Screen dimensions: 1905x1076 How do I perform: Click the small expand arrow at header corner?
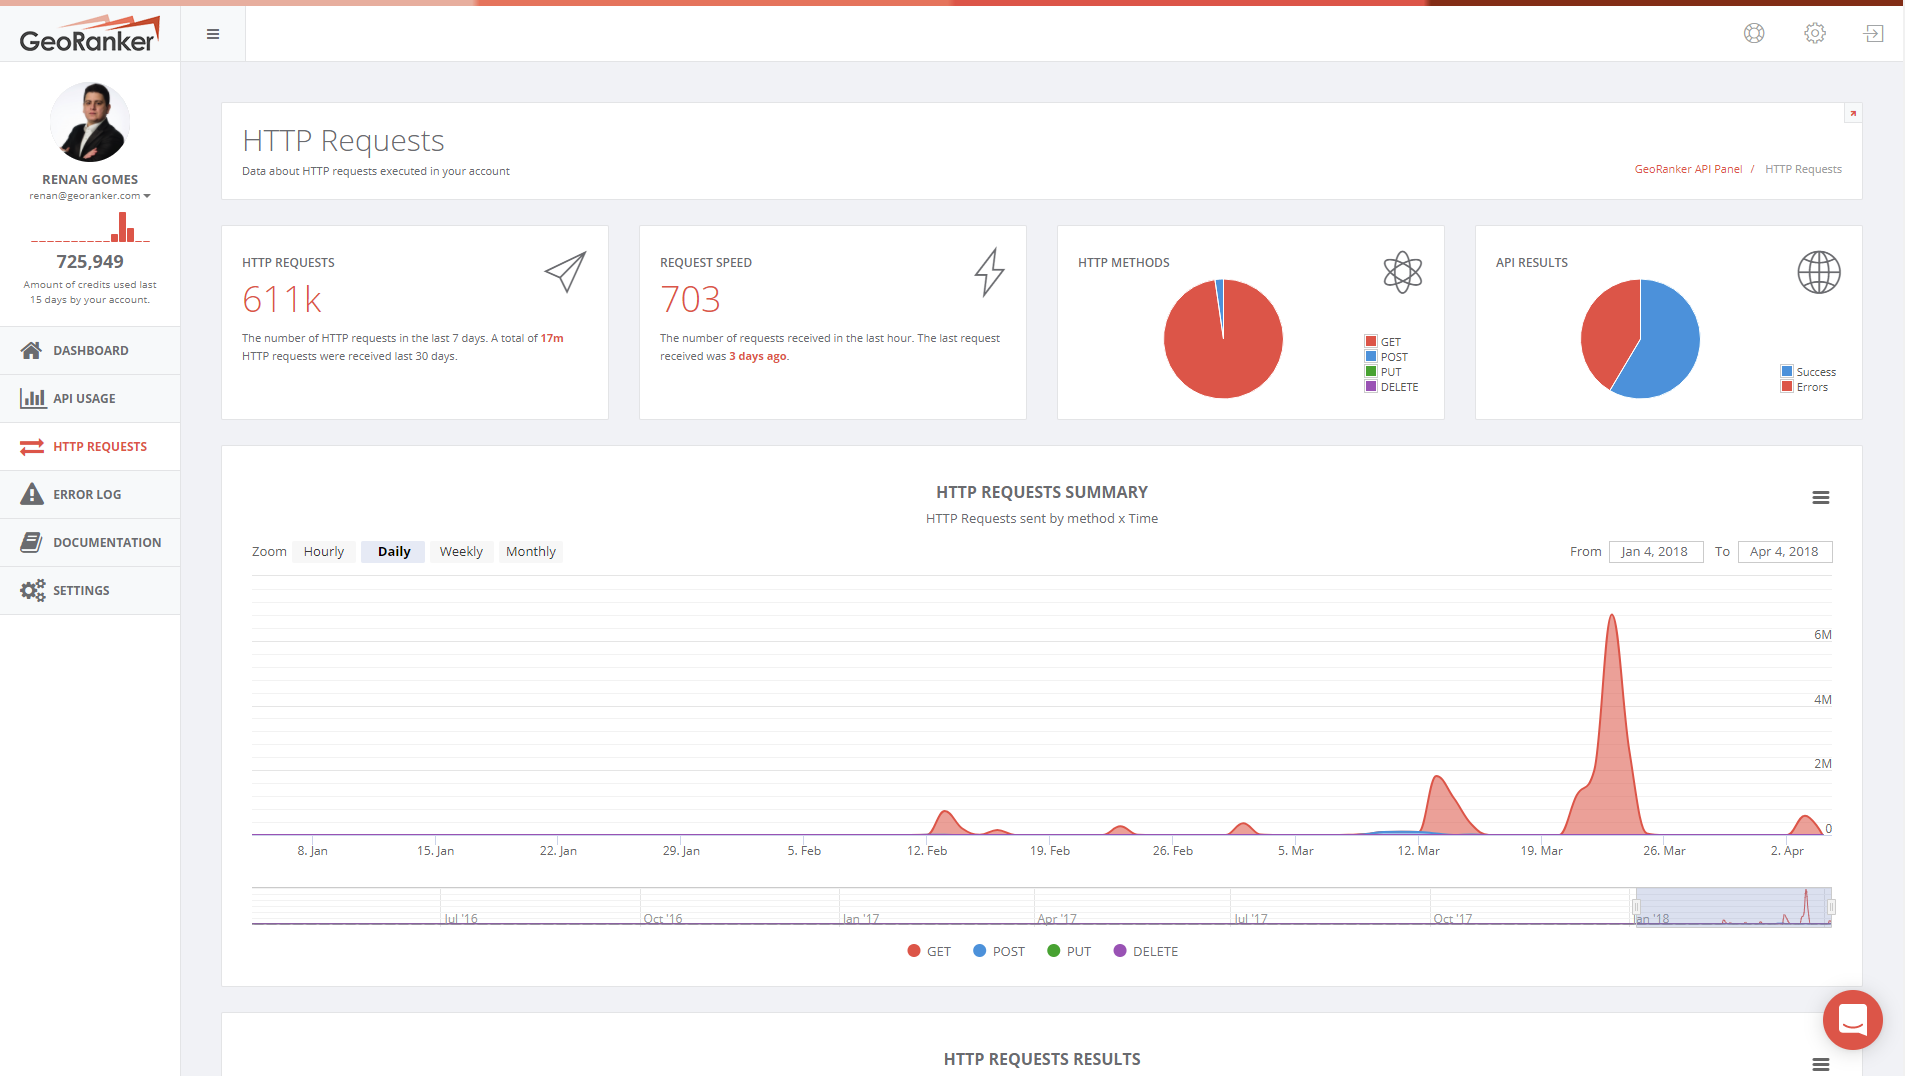1853,114
